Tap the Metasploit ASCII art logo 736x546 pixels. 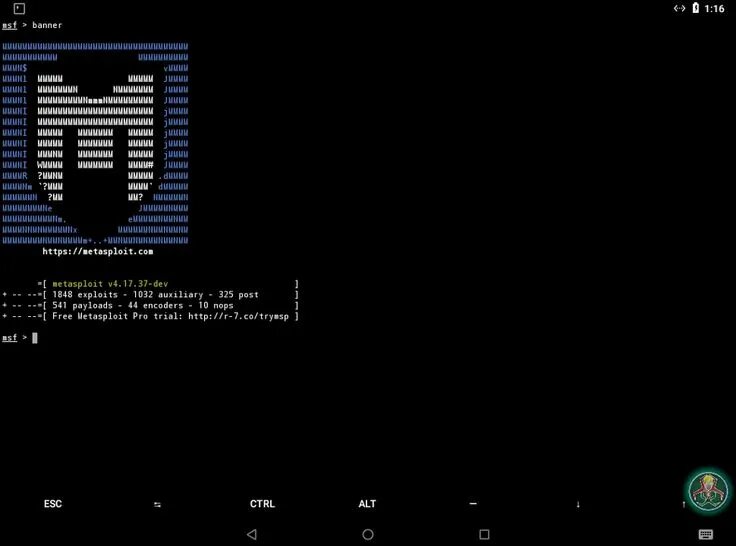95,143
